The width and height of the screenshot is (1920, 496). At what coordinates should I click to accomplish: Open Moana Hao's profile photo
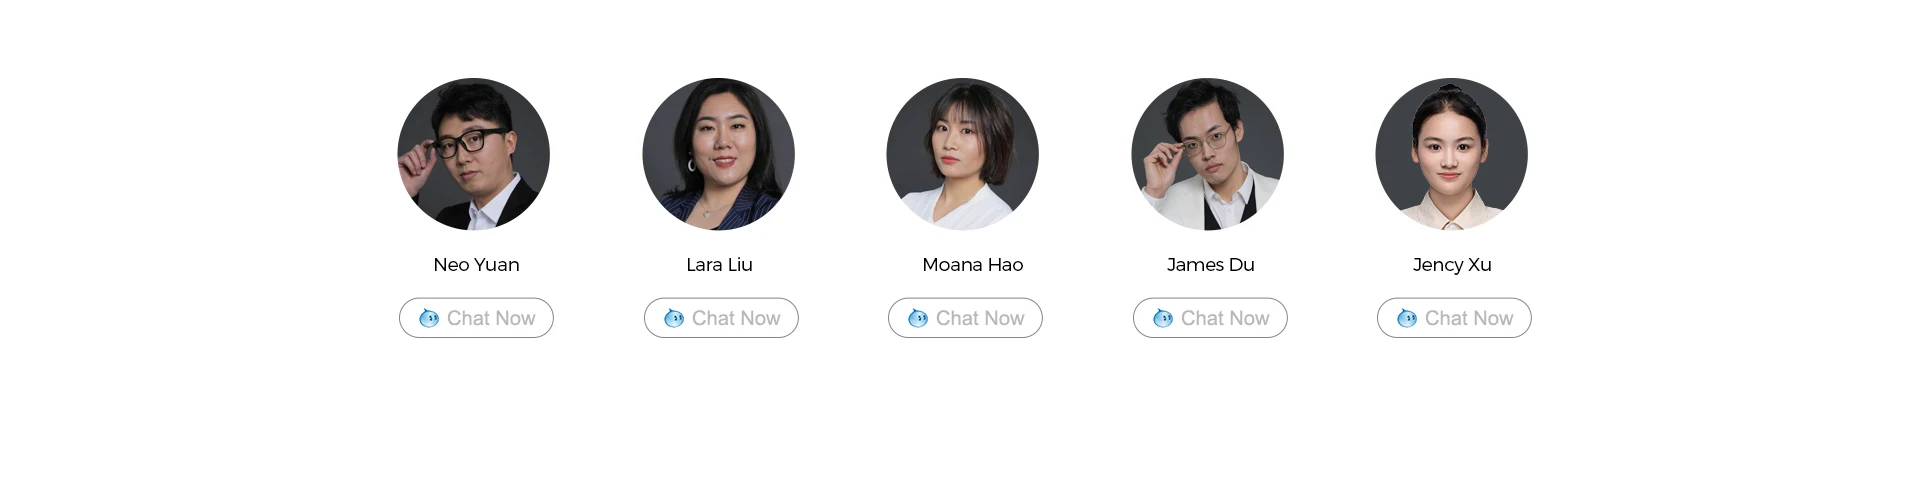tap(963, 154)
